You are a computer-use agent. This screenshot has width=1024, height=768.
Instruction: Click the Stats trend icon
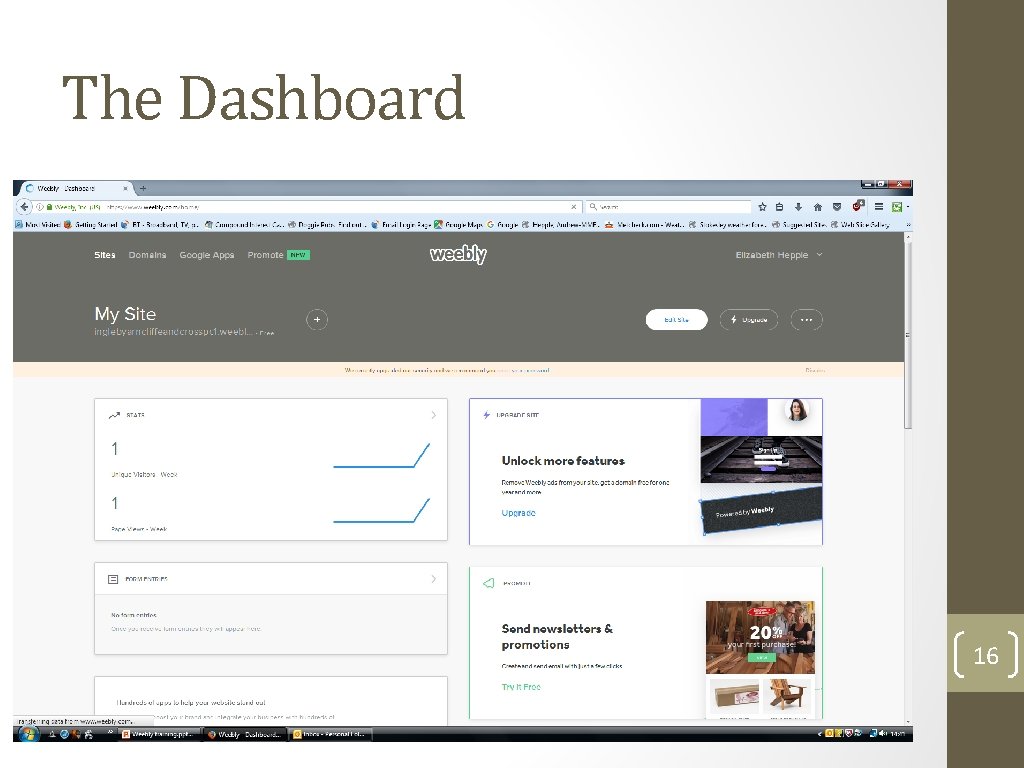click(114, 415)
